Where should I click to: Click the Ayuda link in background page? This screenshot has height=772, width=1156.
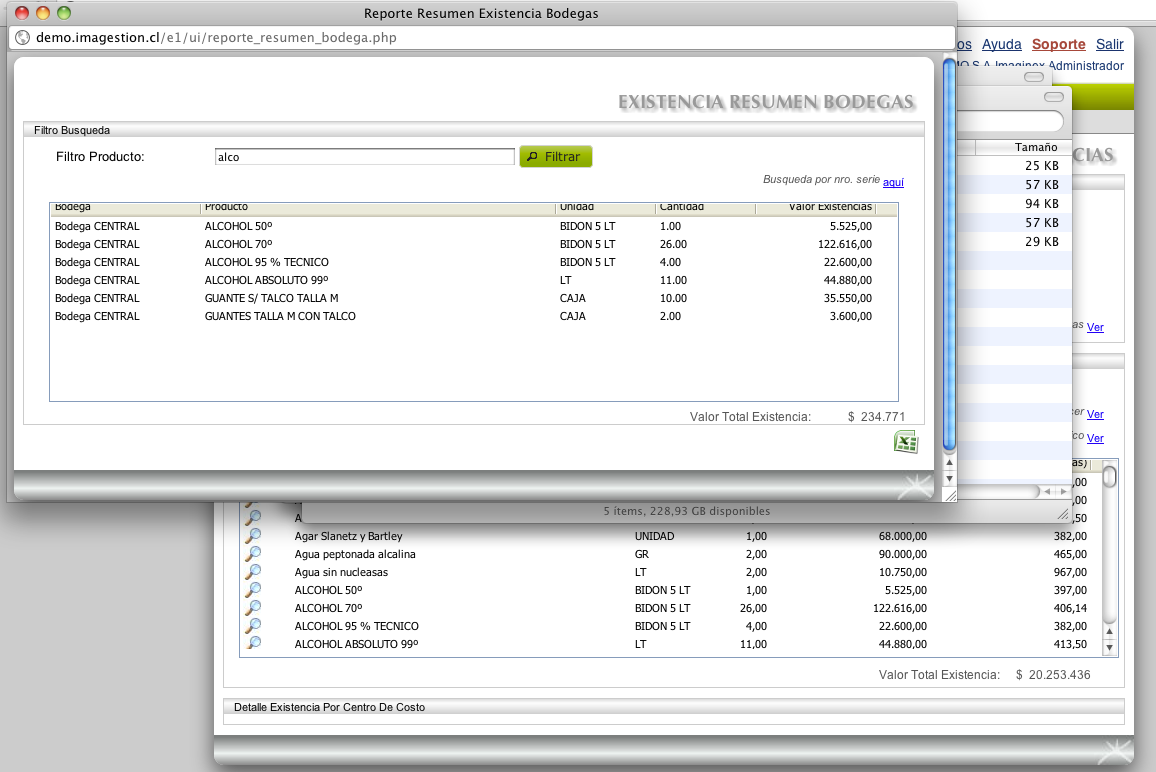(x=1001, y=44)
